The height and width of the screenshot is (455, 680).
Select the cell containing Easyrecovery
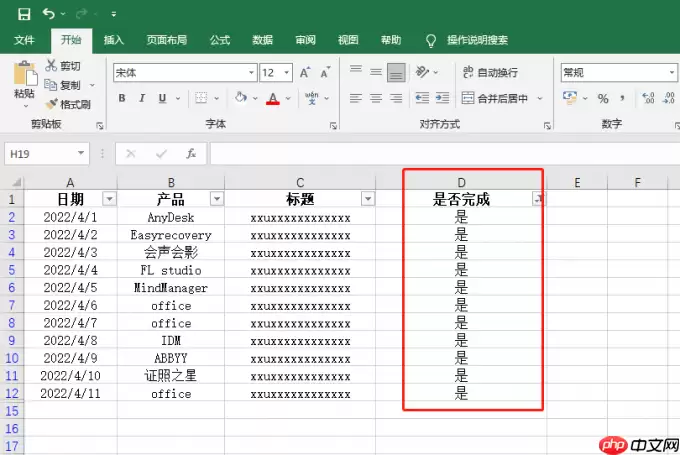171,235
